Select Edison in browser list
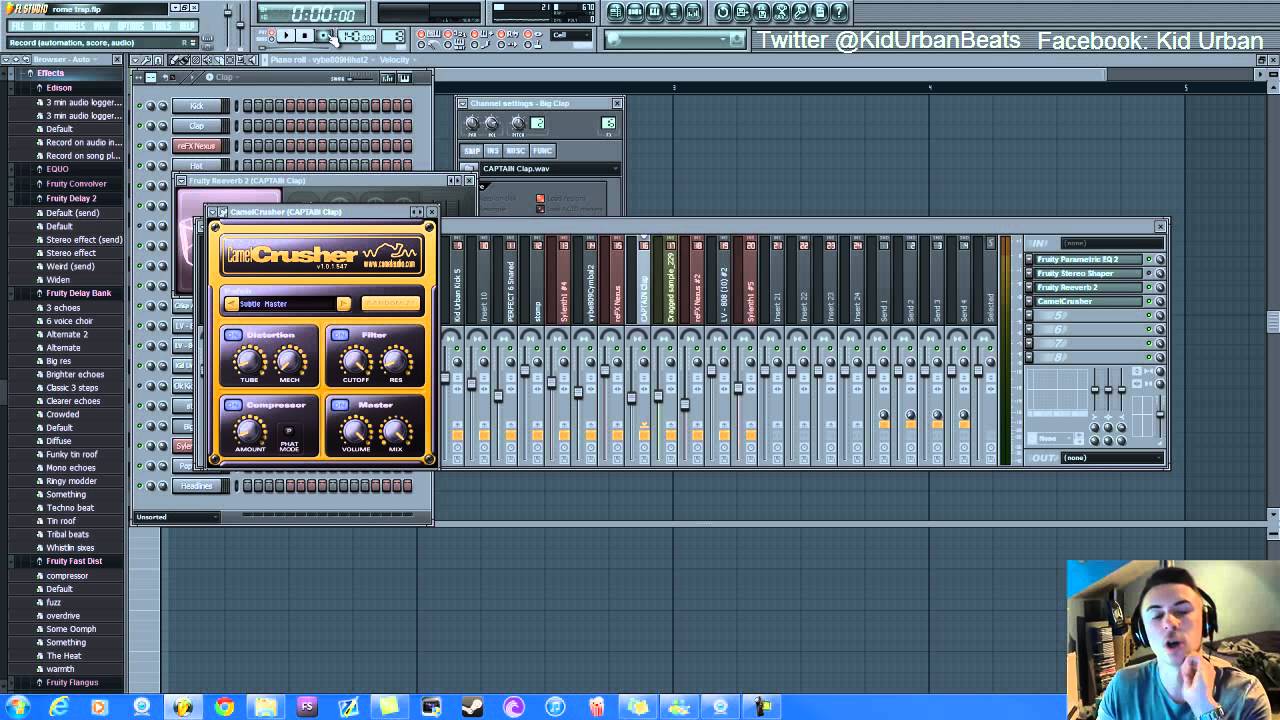Screen dimensions: 1280x720 pyautogui.click(x=59, y=88)
